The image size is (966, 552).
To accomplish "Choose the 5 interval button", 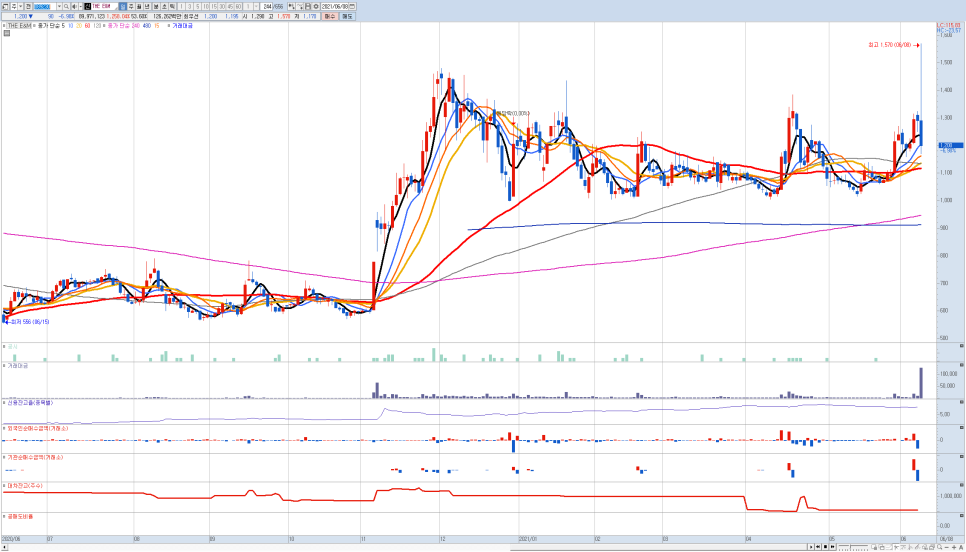I will pyautogui.click(x=198, y=6).
